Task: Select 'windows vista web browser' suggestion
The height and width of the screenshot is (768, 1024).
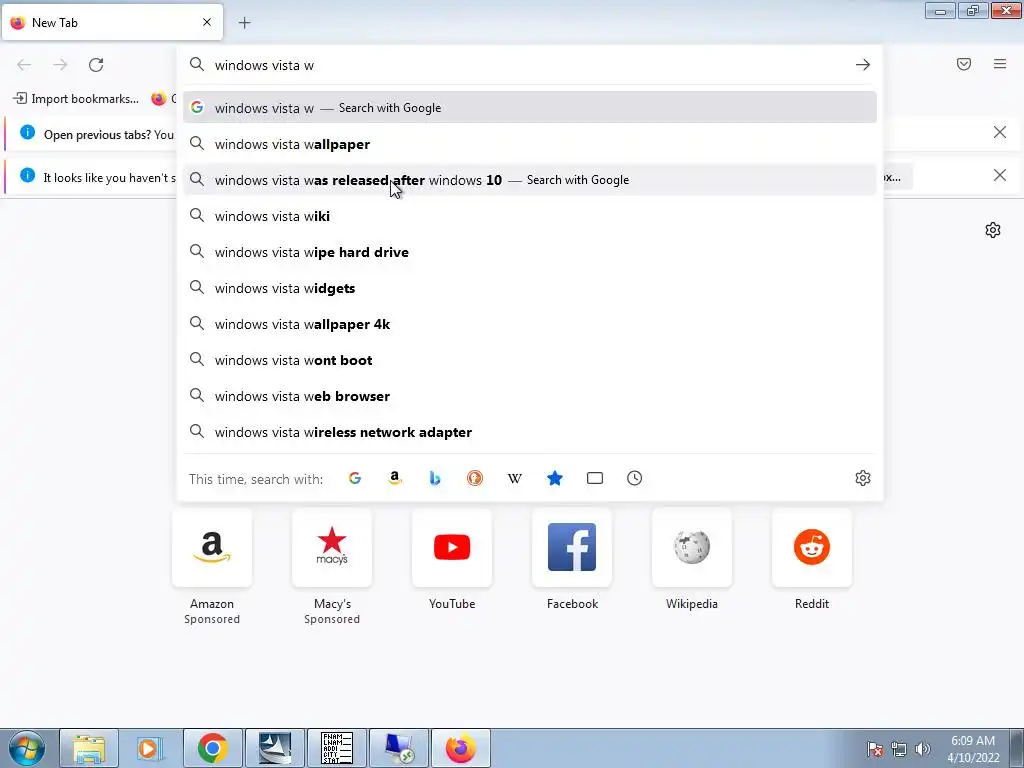Action: [530, 396]
